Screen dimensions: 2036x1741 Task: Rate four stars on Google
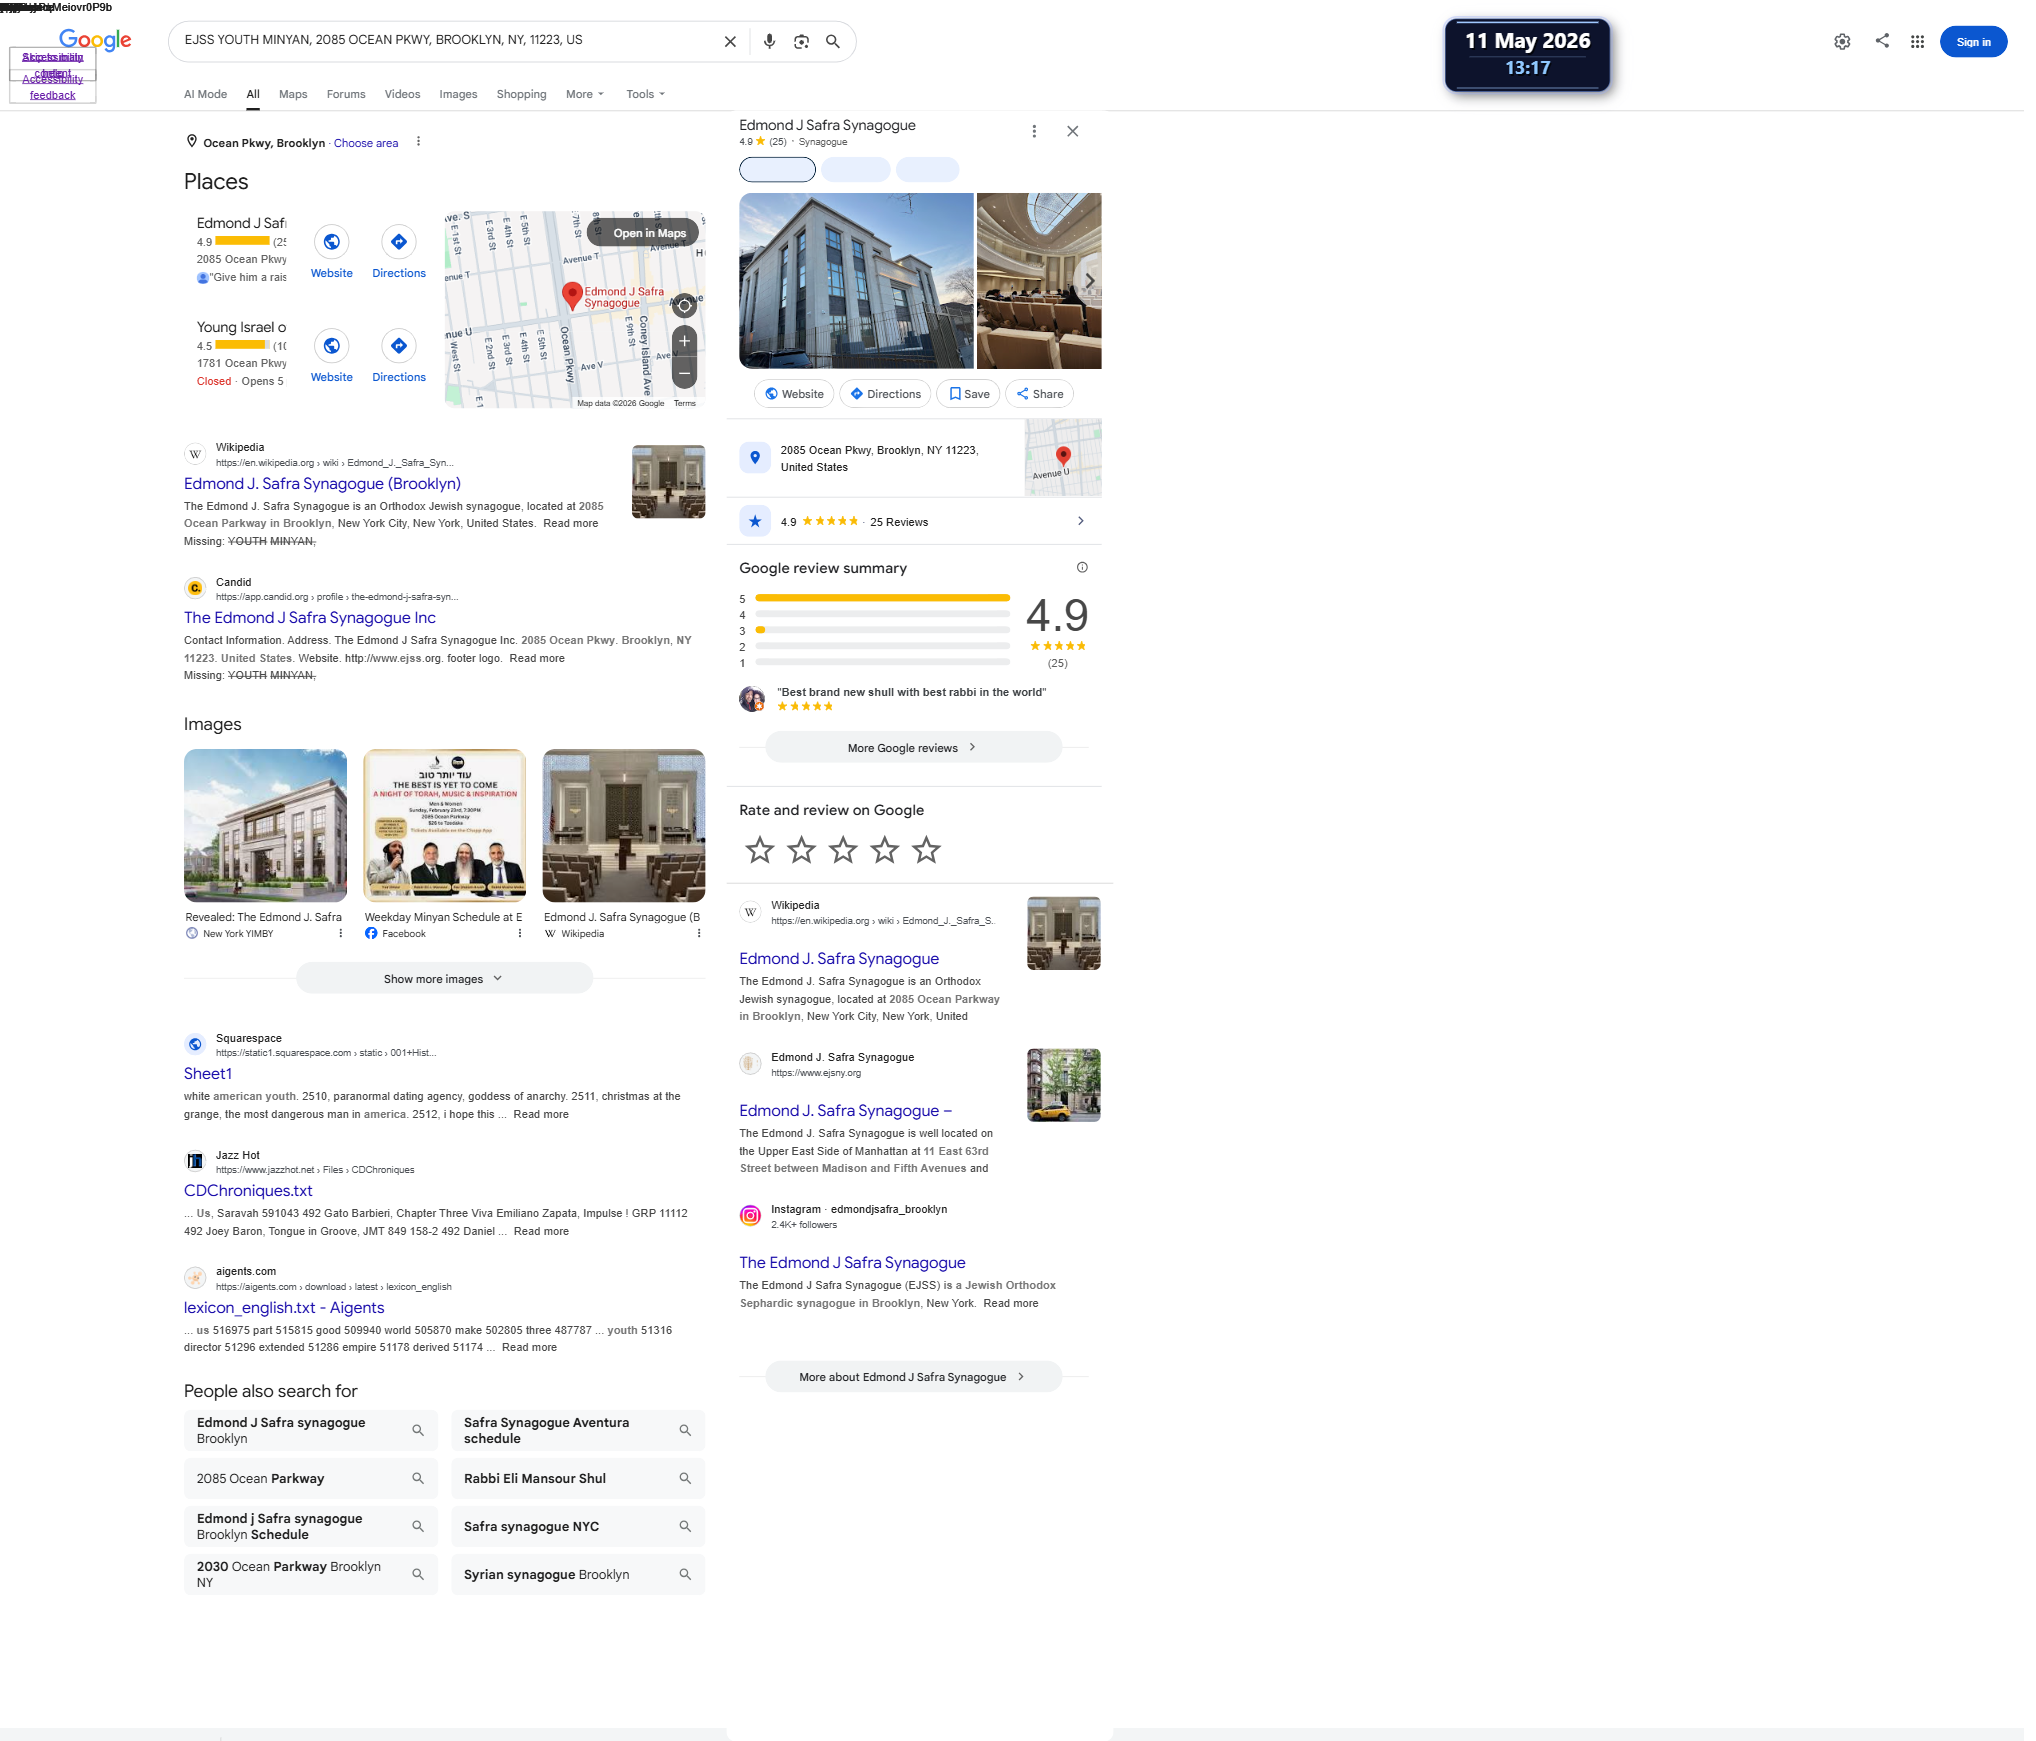(x=885, y=850)
